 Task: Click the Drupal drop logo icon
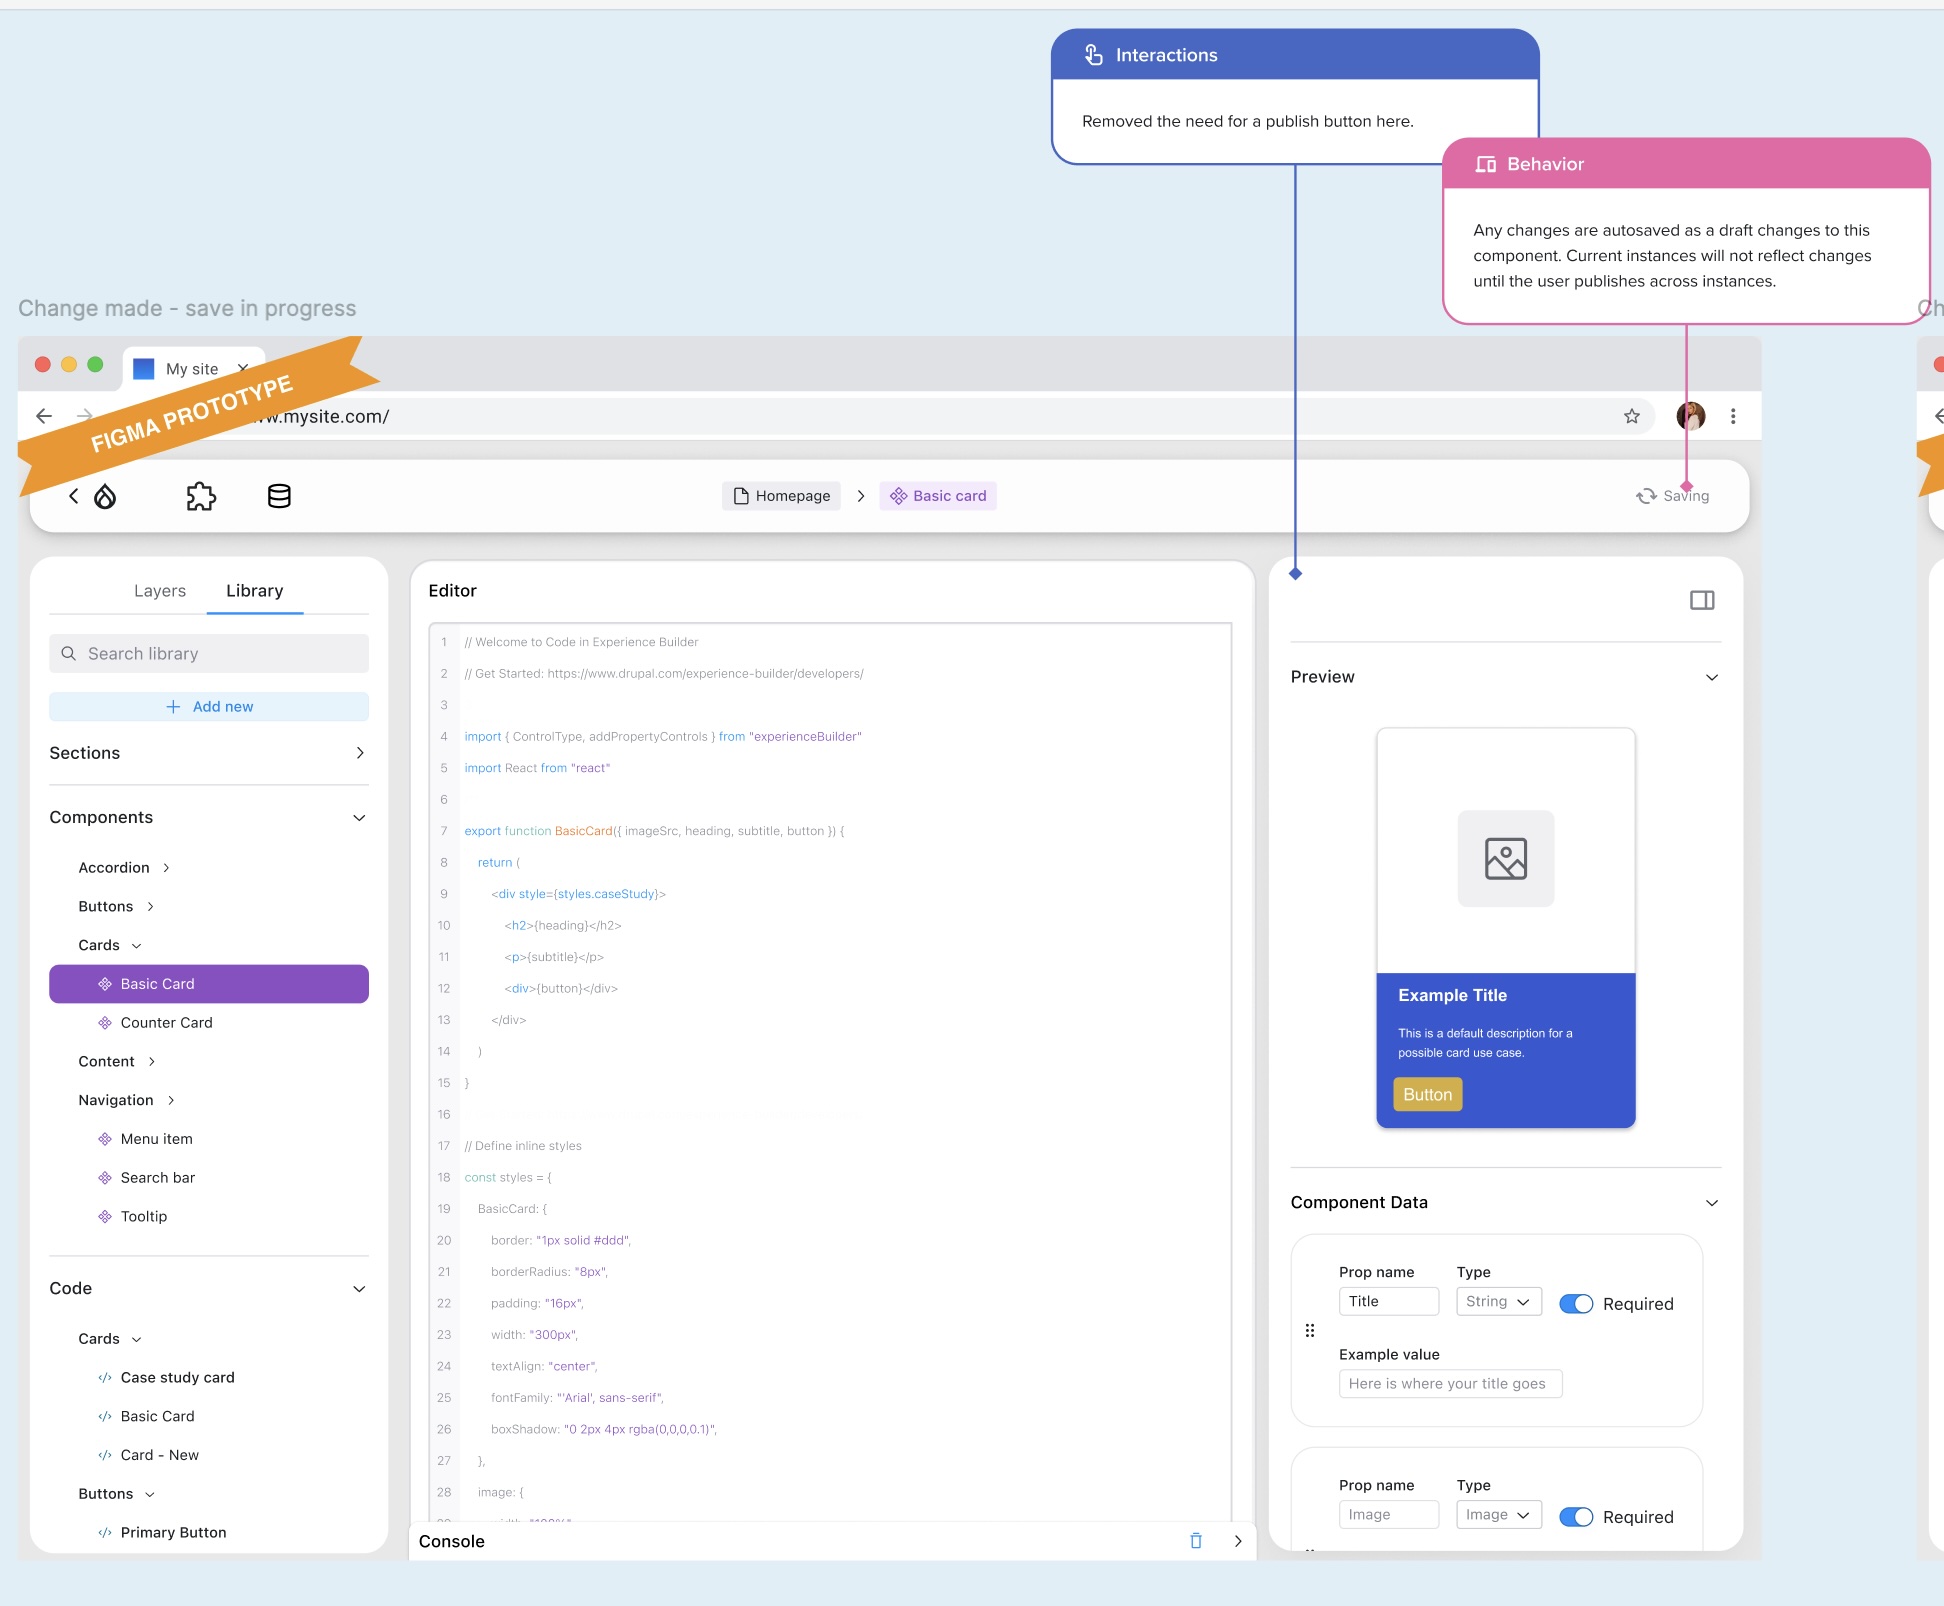(105, 496)
